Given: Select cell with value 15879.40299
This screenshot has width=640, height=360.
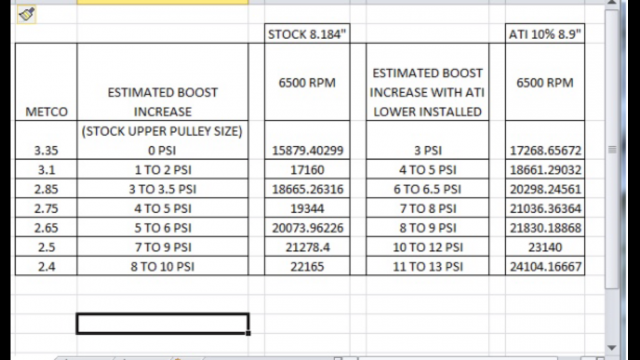Looking at the screenshot, I should (307, 140).
